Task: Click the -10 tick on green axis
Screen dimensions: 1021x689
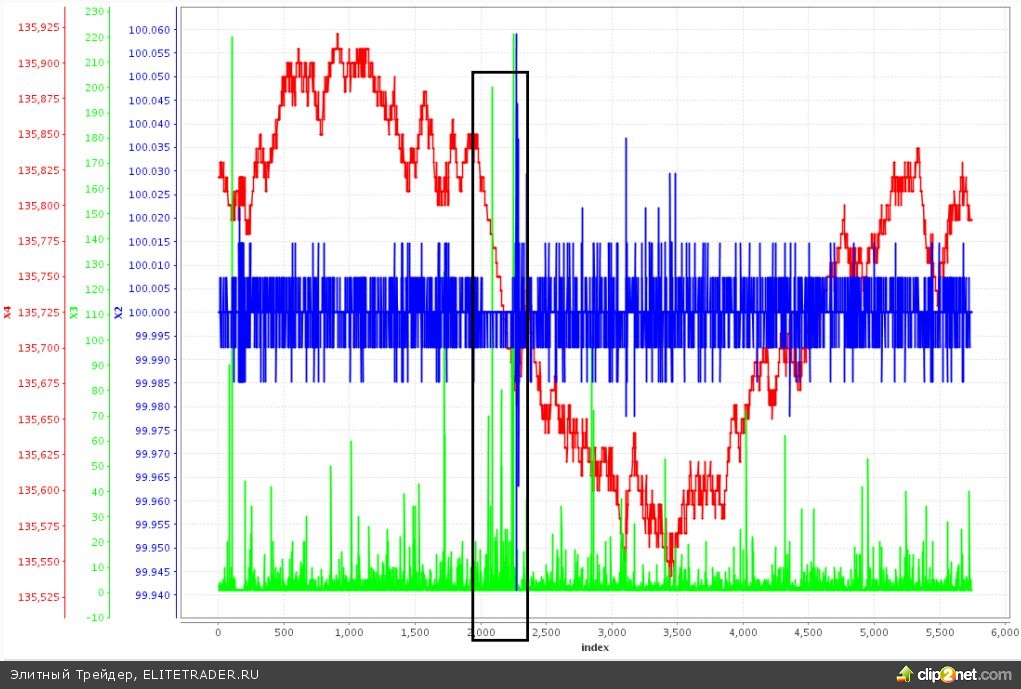Action: (x=95, y=617)
